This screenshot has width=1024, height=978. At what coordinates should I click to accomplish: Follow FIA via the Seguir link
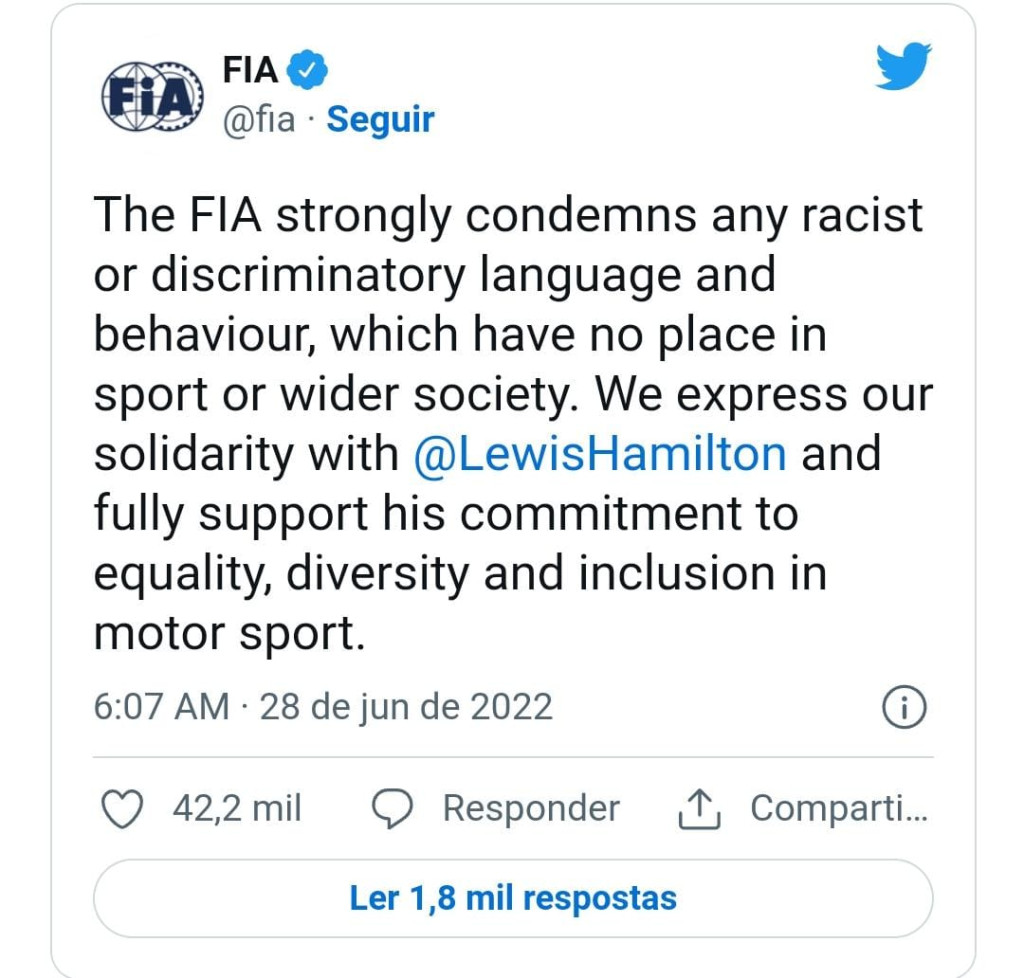click(x=380, y=120)
